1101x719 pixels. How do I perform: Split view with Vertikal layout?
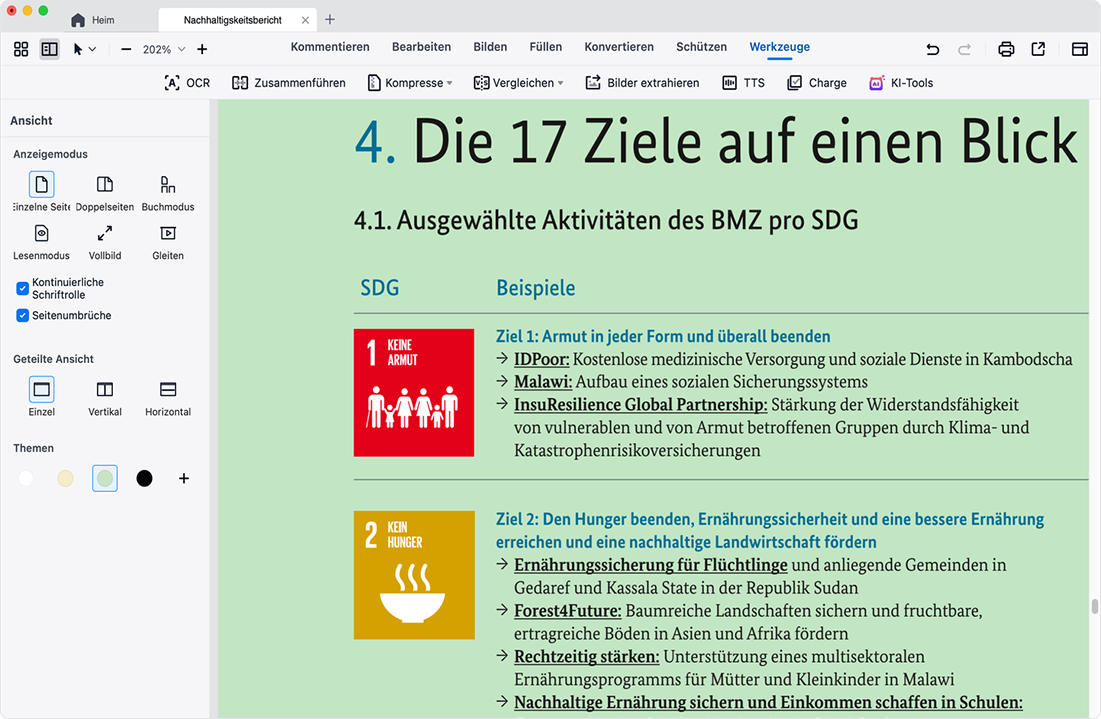click(105, 390)
